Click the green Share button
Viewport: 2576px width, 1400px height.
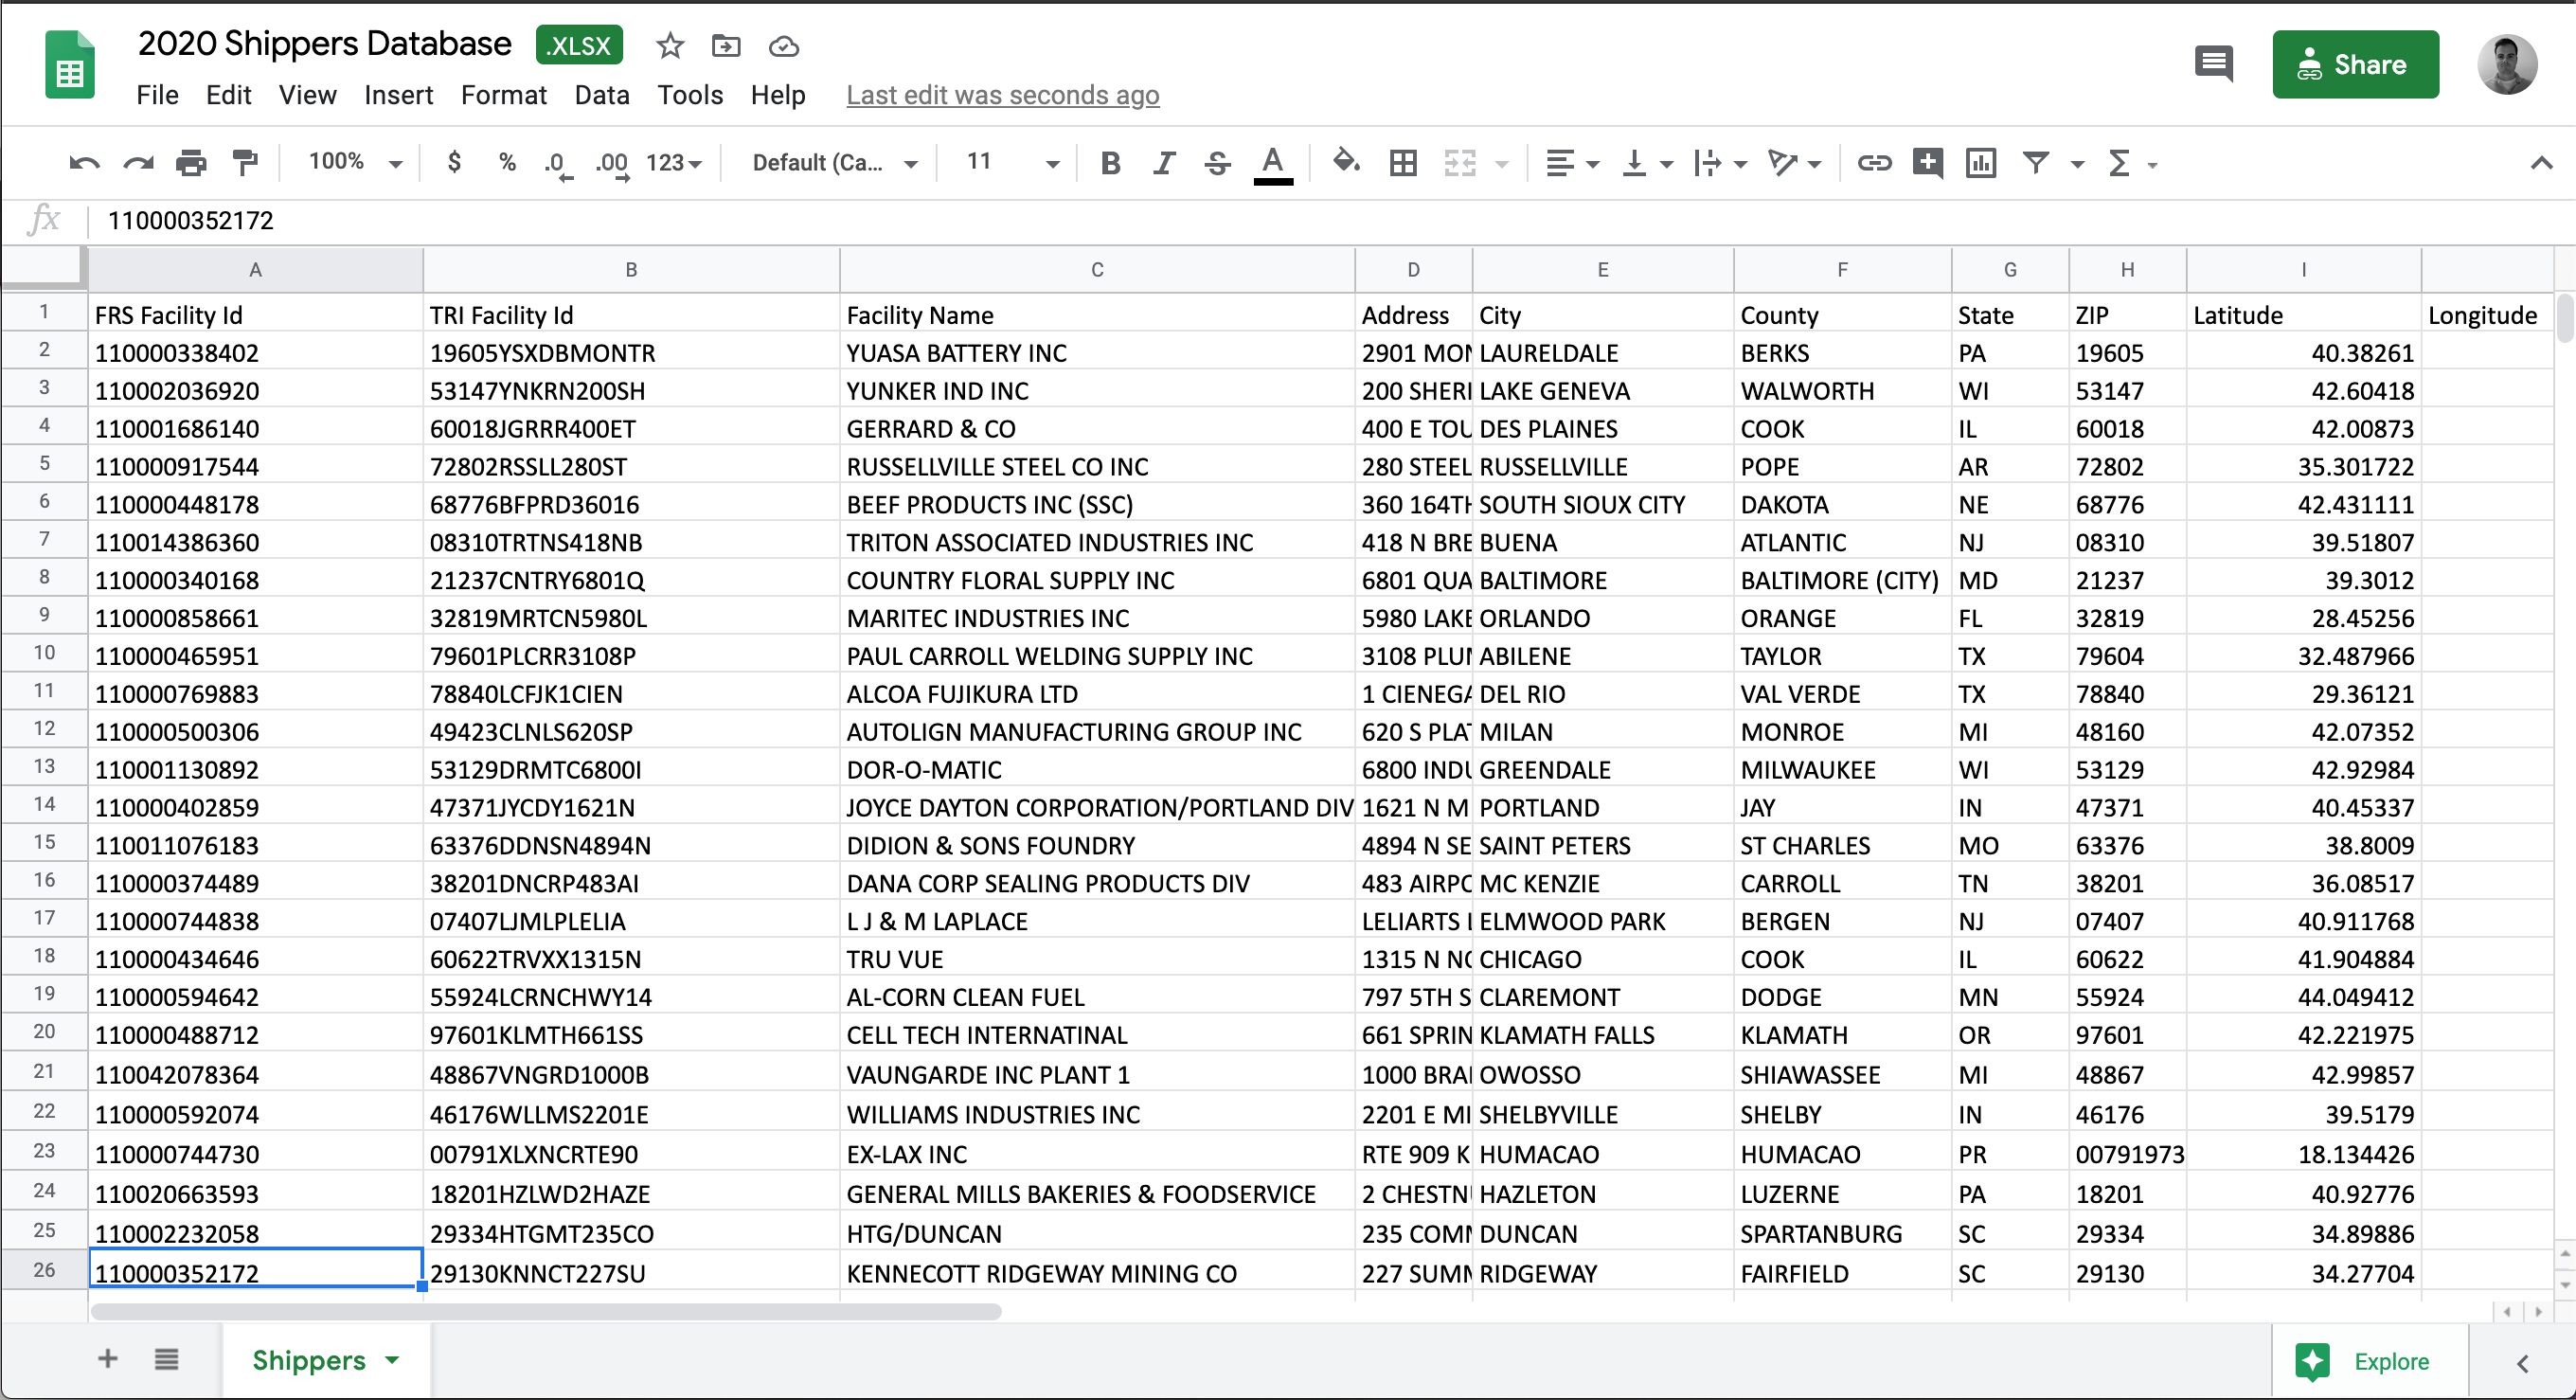(2355, 65)
